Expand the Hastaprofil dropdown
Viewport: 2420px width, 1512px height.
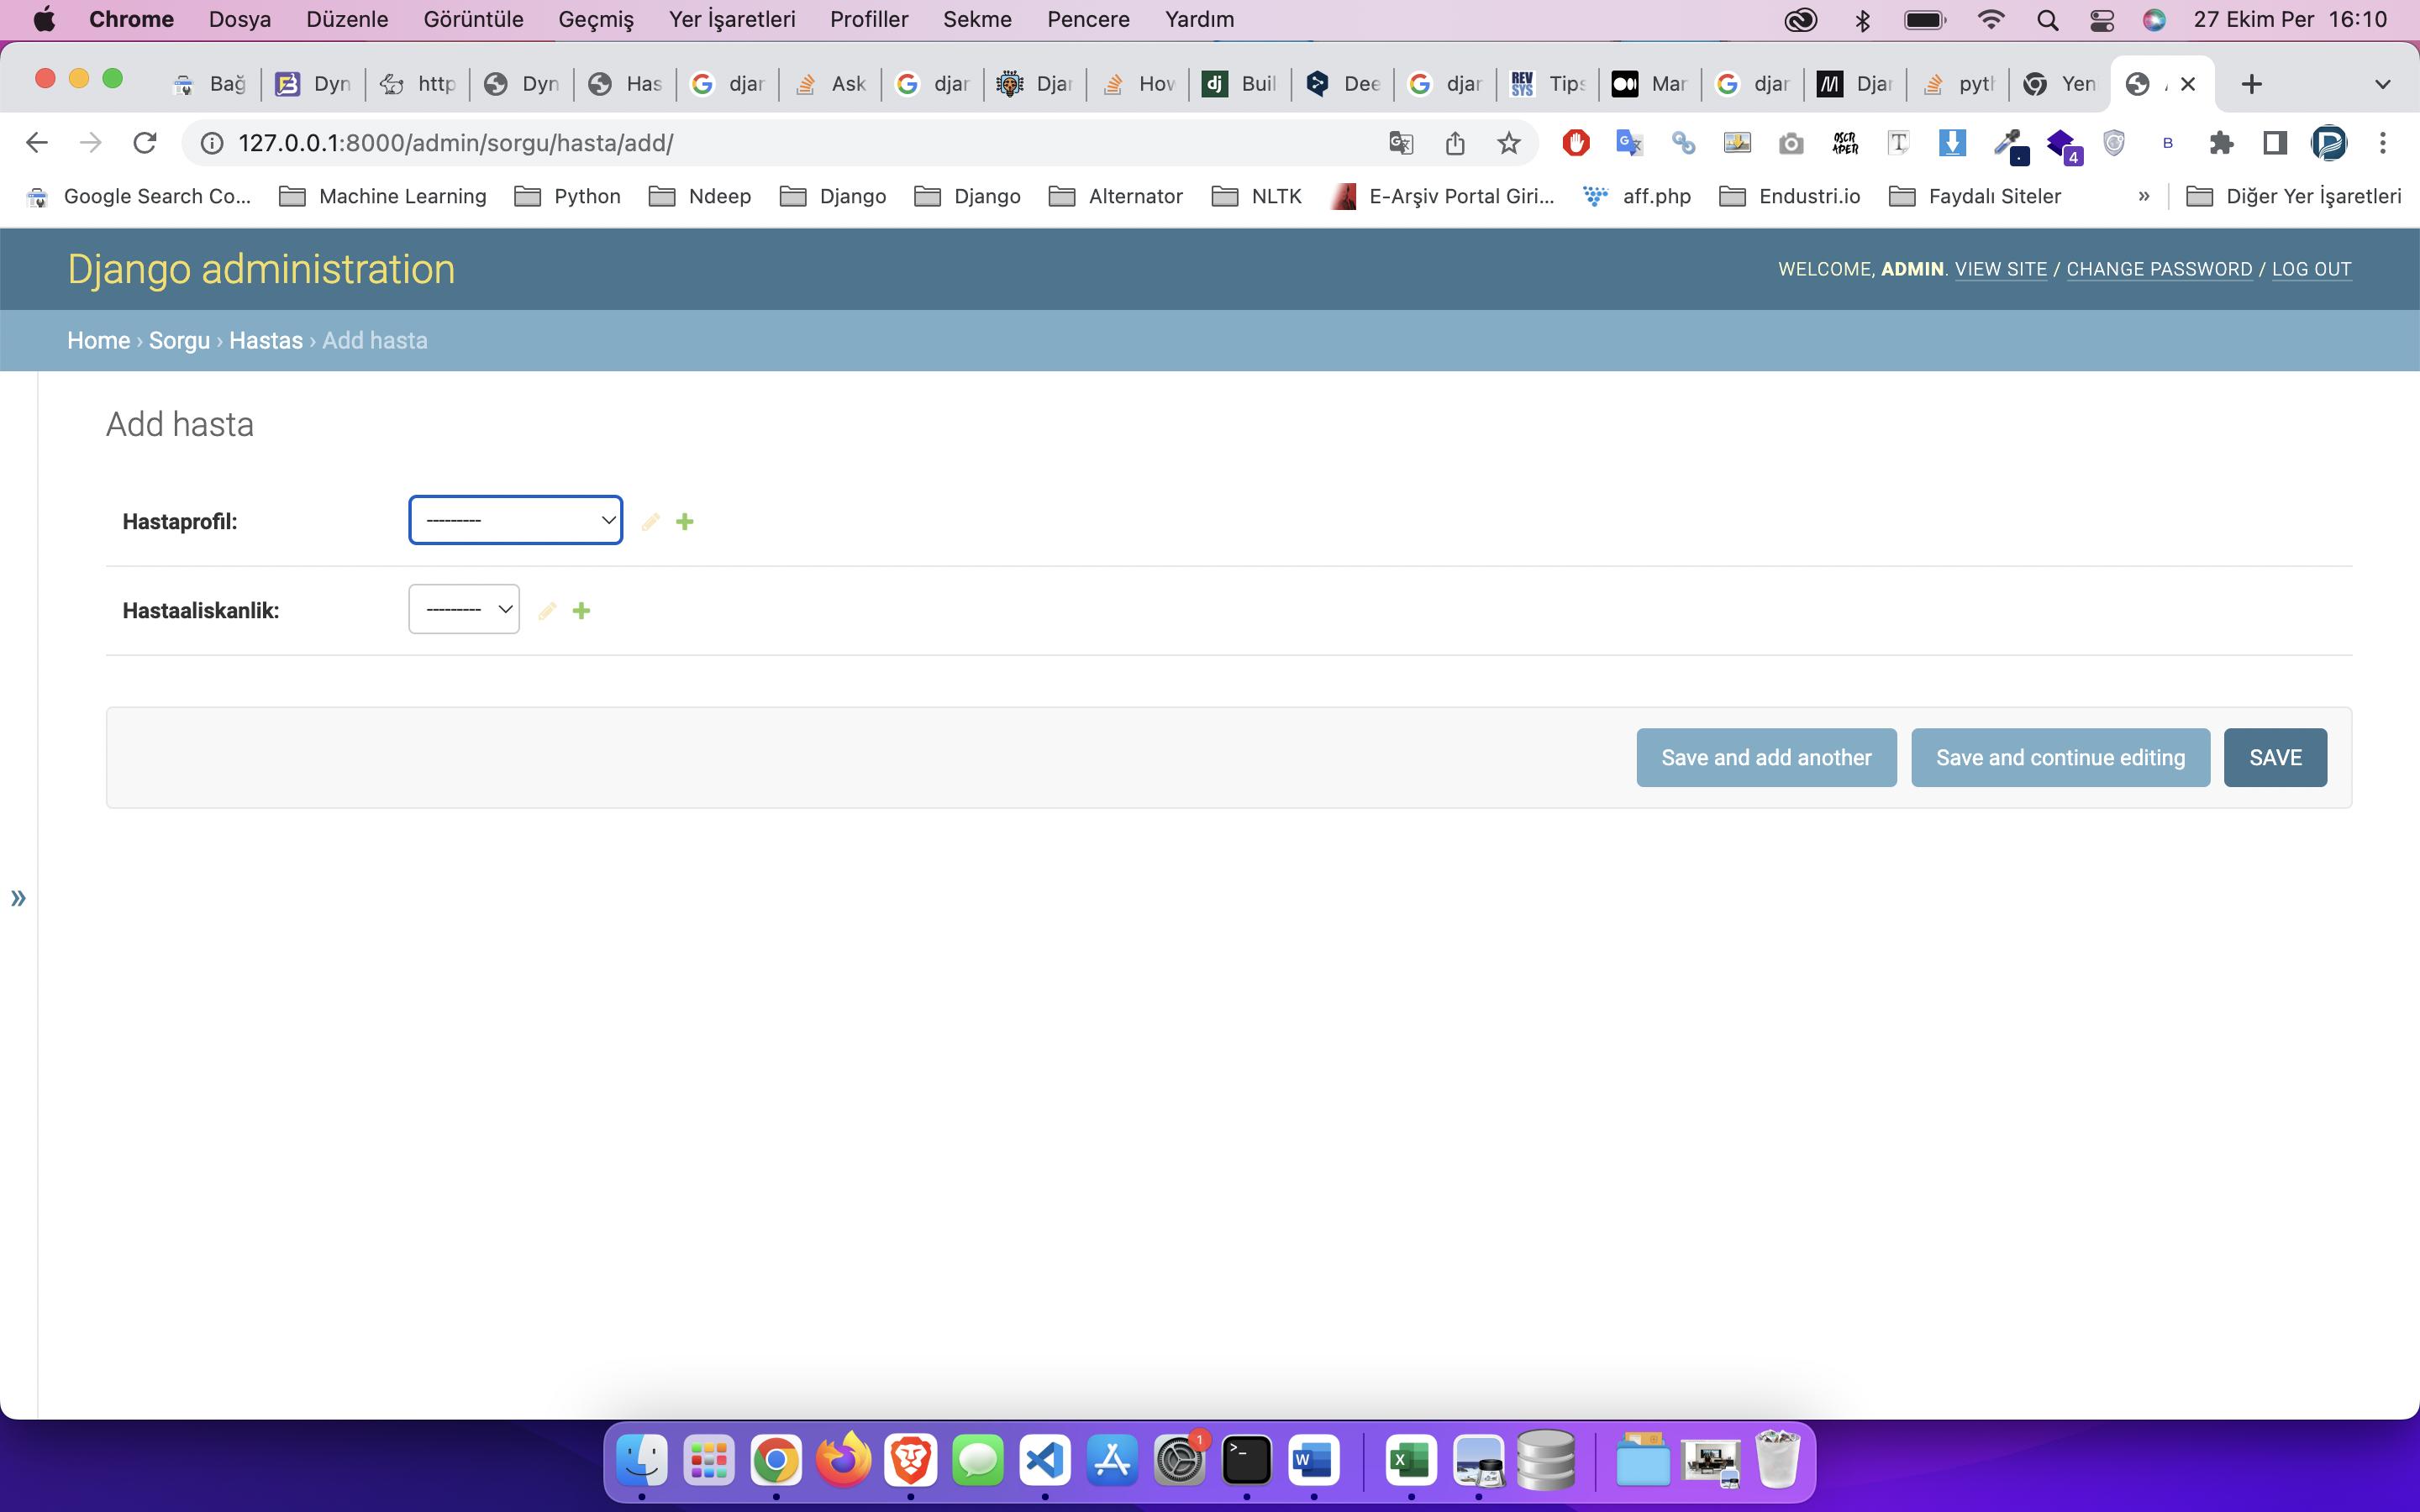pyautogui.click(x=514, y=521)
